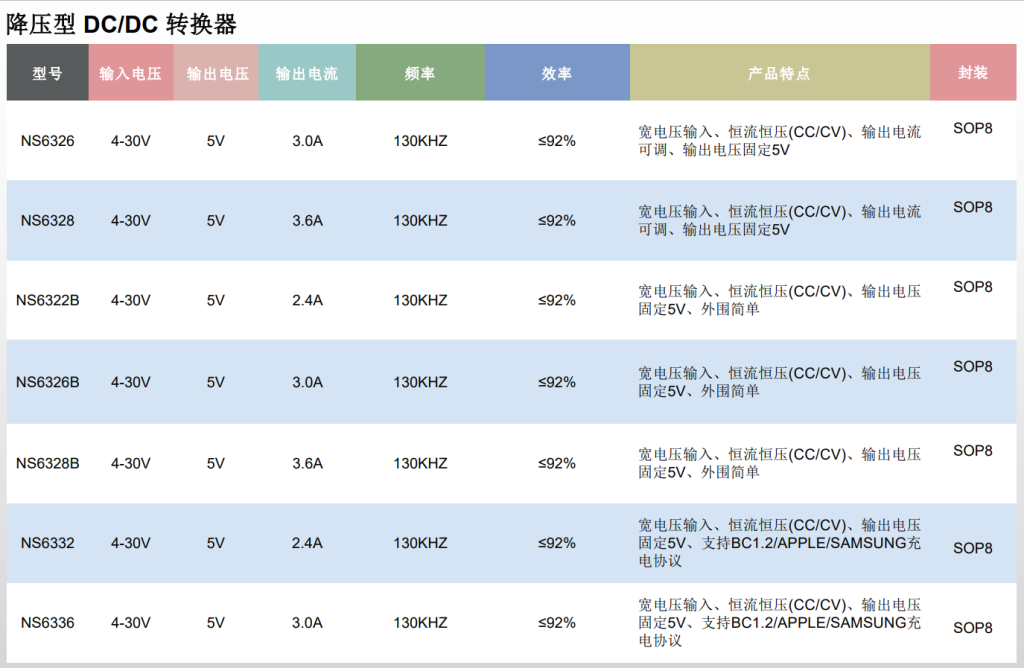Select the NS6322B model cell
This screenshot has width=1024, height=668.
tap(48, 300)
